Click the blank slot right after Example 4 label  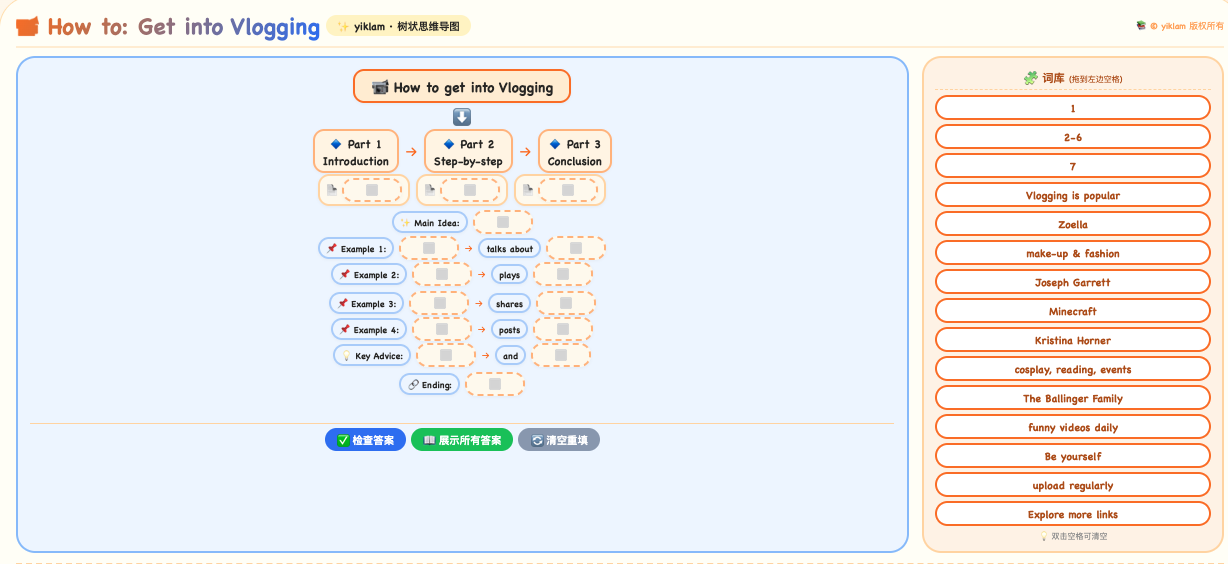441,329
